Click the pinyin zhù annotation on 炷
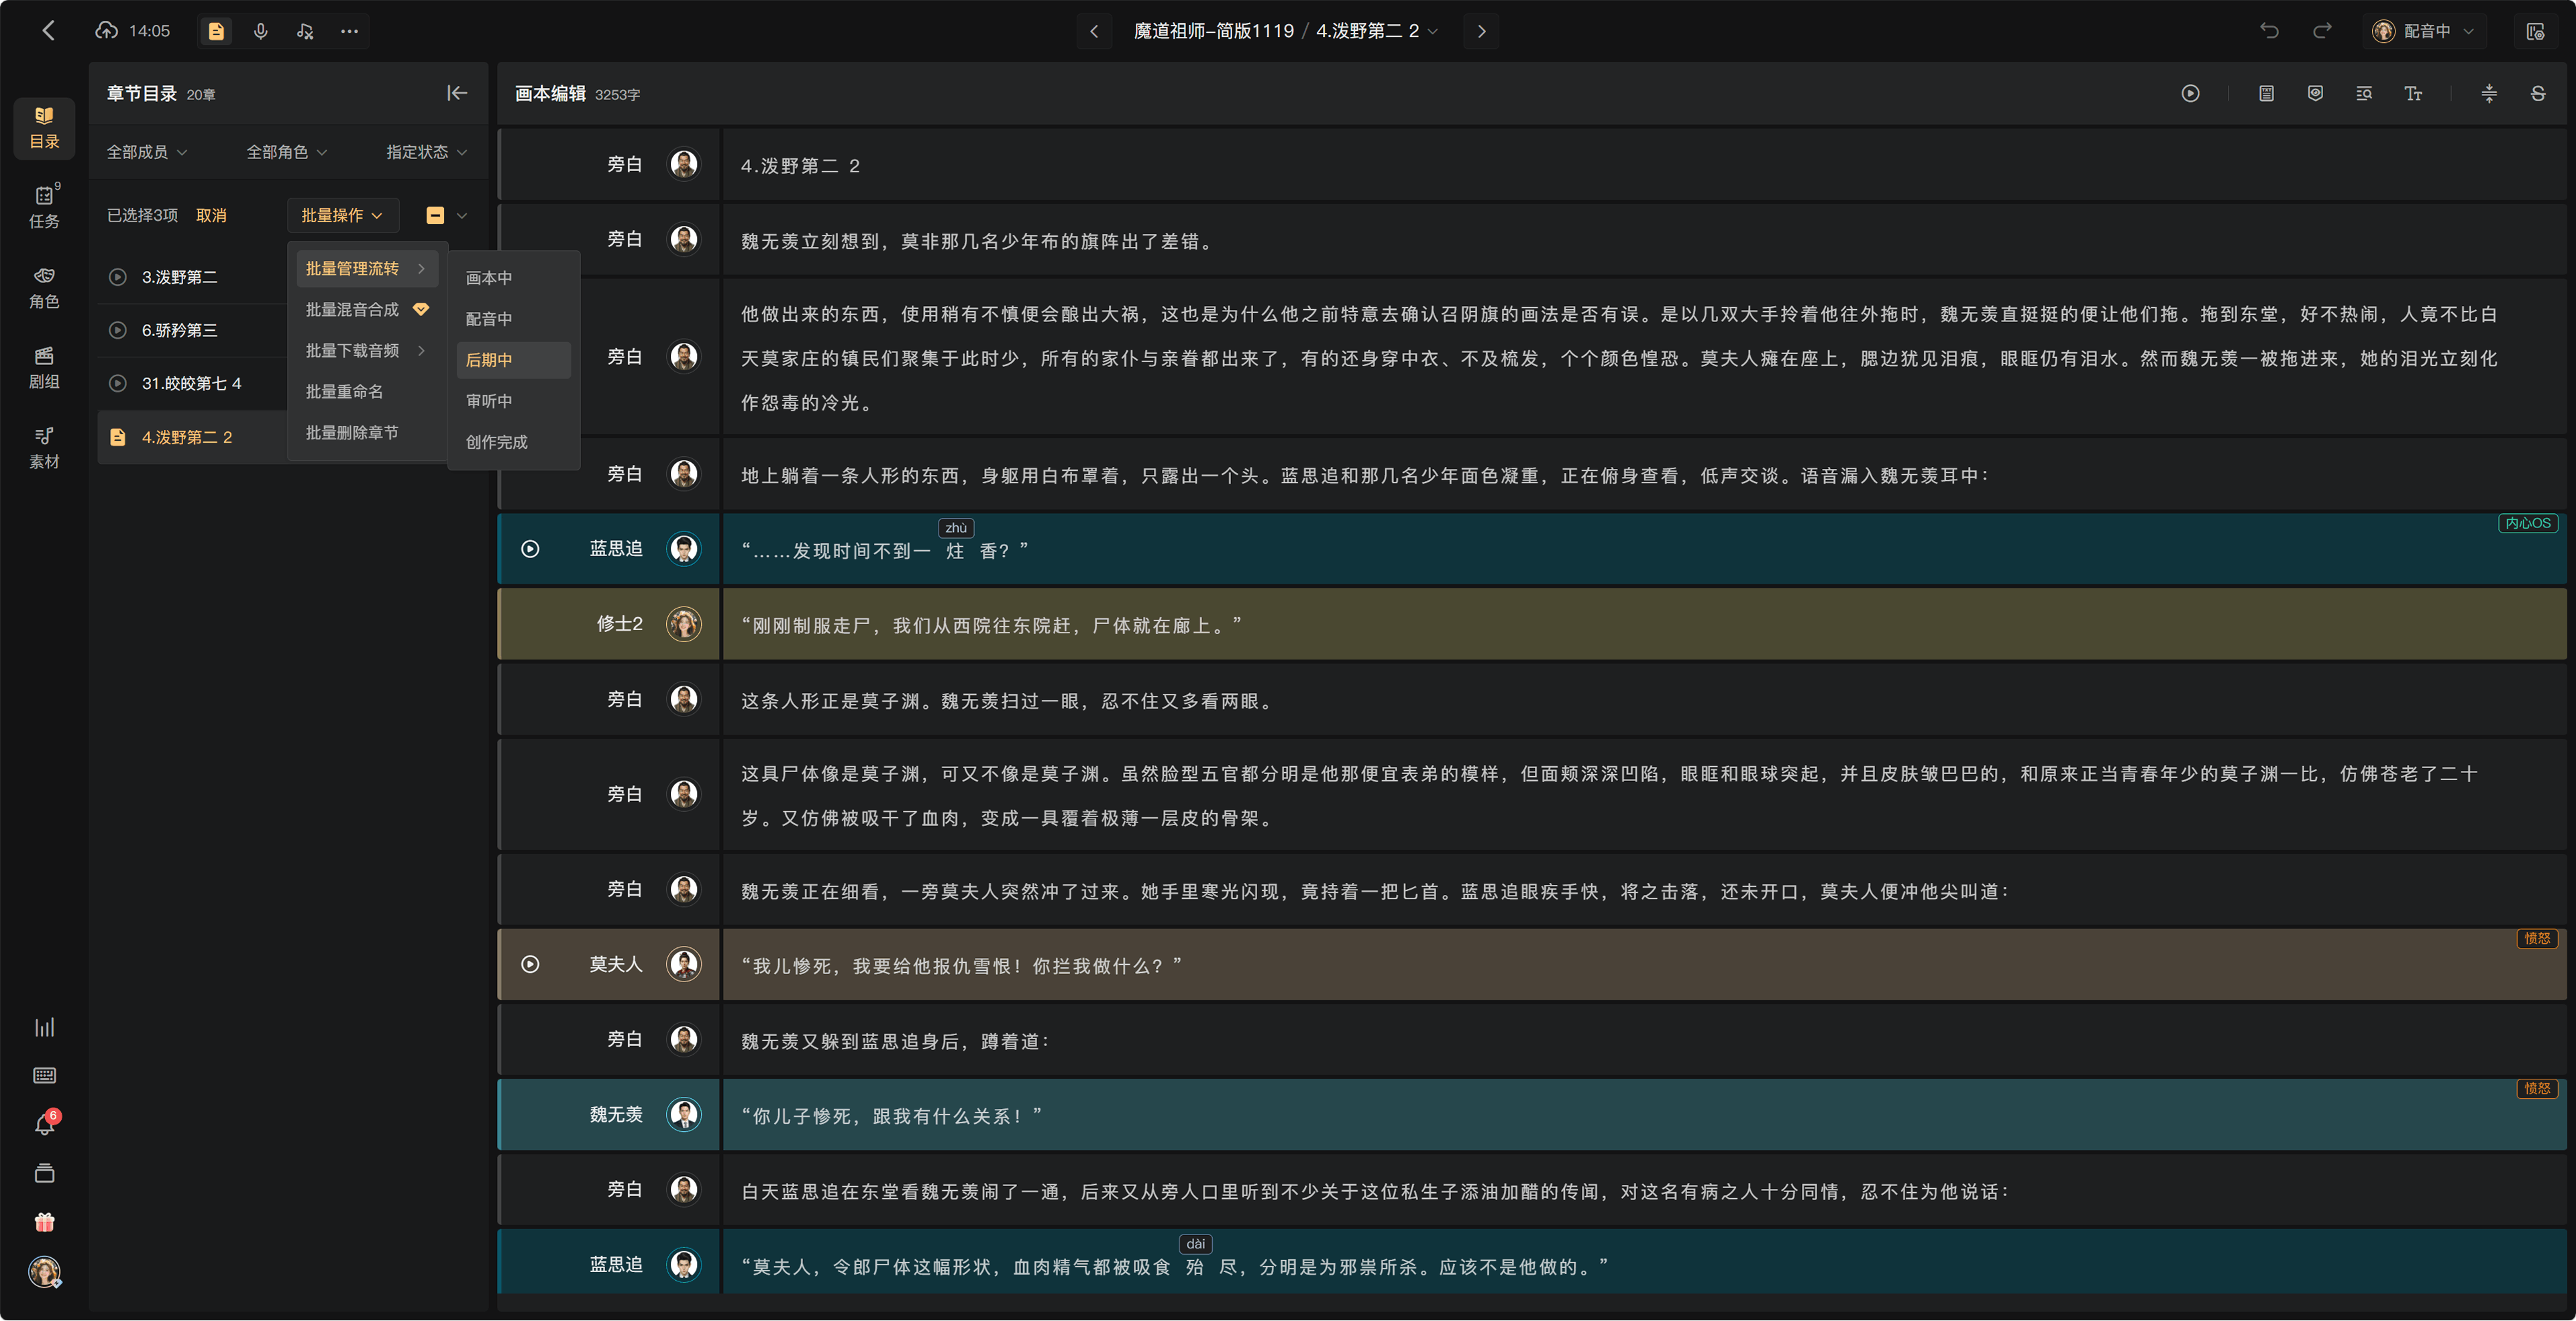Image resolution: width=2576 pixels, height=1321 pixels. click(956, 528)
